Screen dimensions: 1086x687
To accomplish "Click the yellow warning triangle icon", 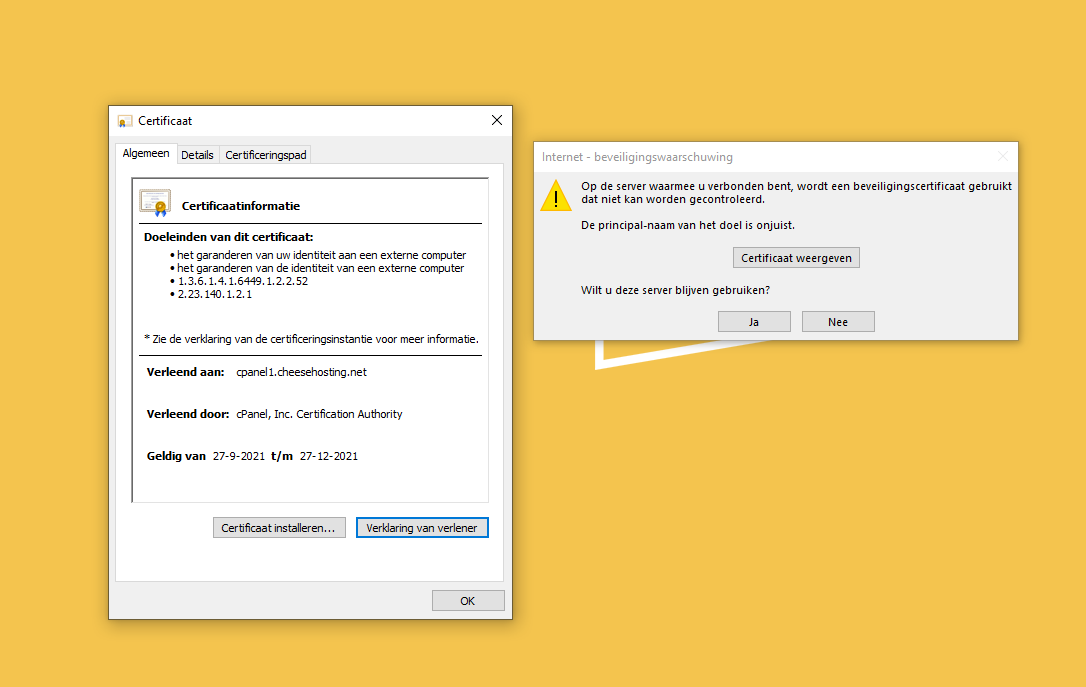I will coord(556,195).
